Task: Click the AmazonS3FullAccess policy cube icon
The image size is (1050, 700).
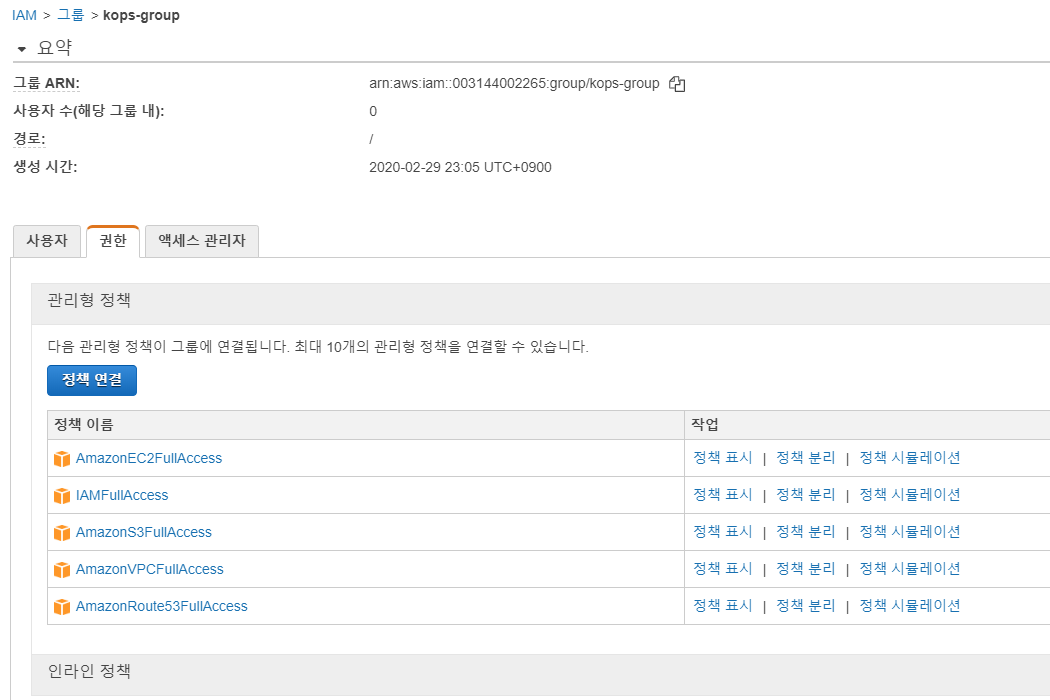Action: click(62, 533)
